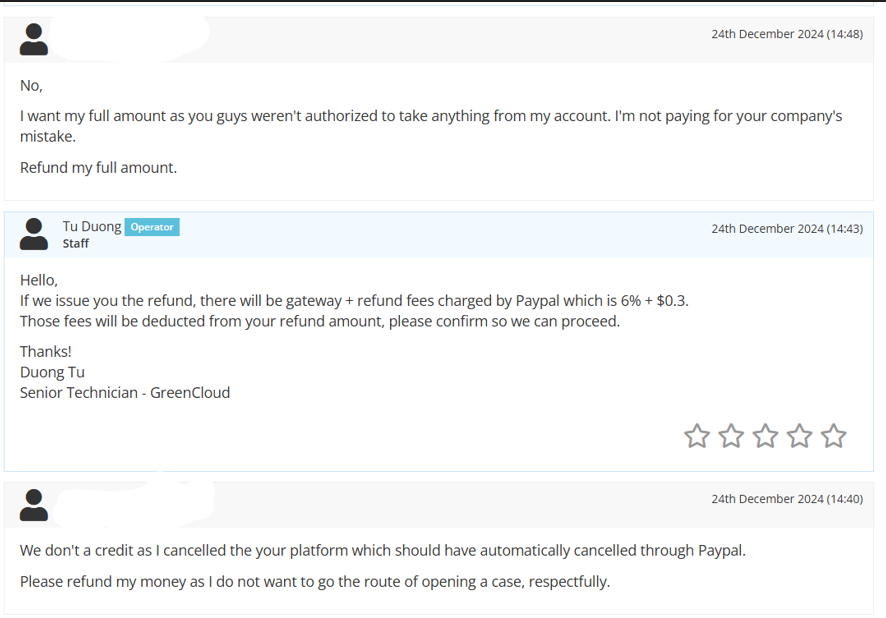Click the "Senior Technician - GreenCloud" signature

click(125, 393)
